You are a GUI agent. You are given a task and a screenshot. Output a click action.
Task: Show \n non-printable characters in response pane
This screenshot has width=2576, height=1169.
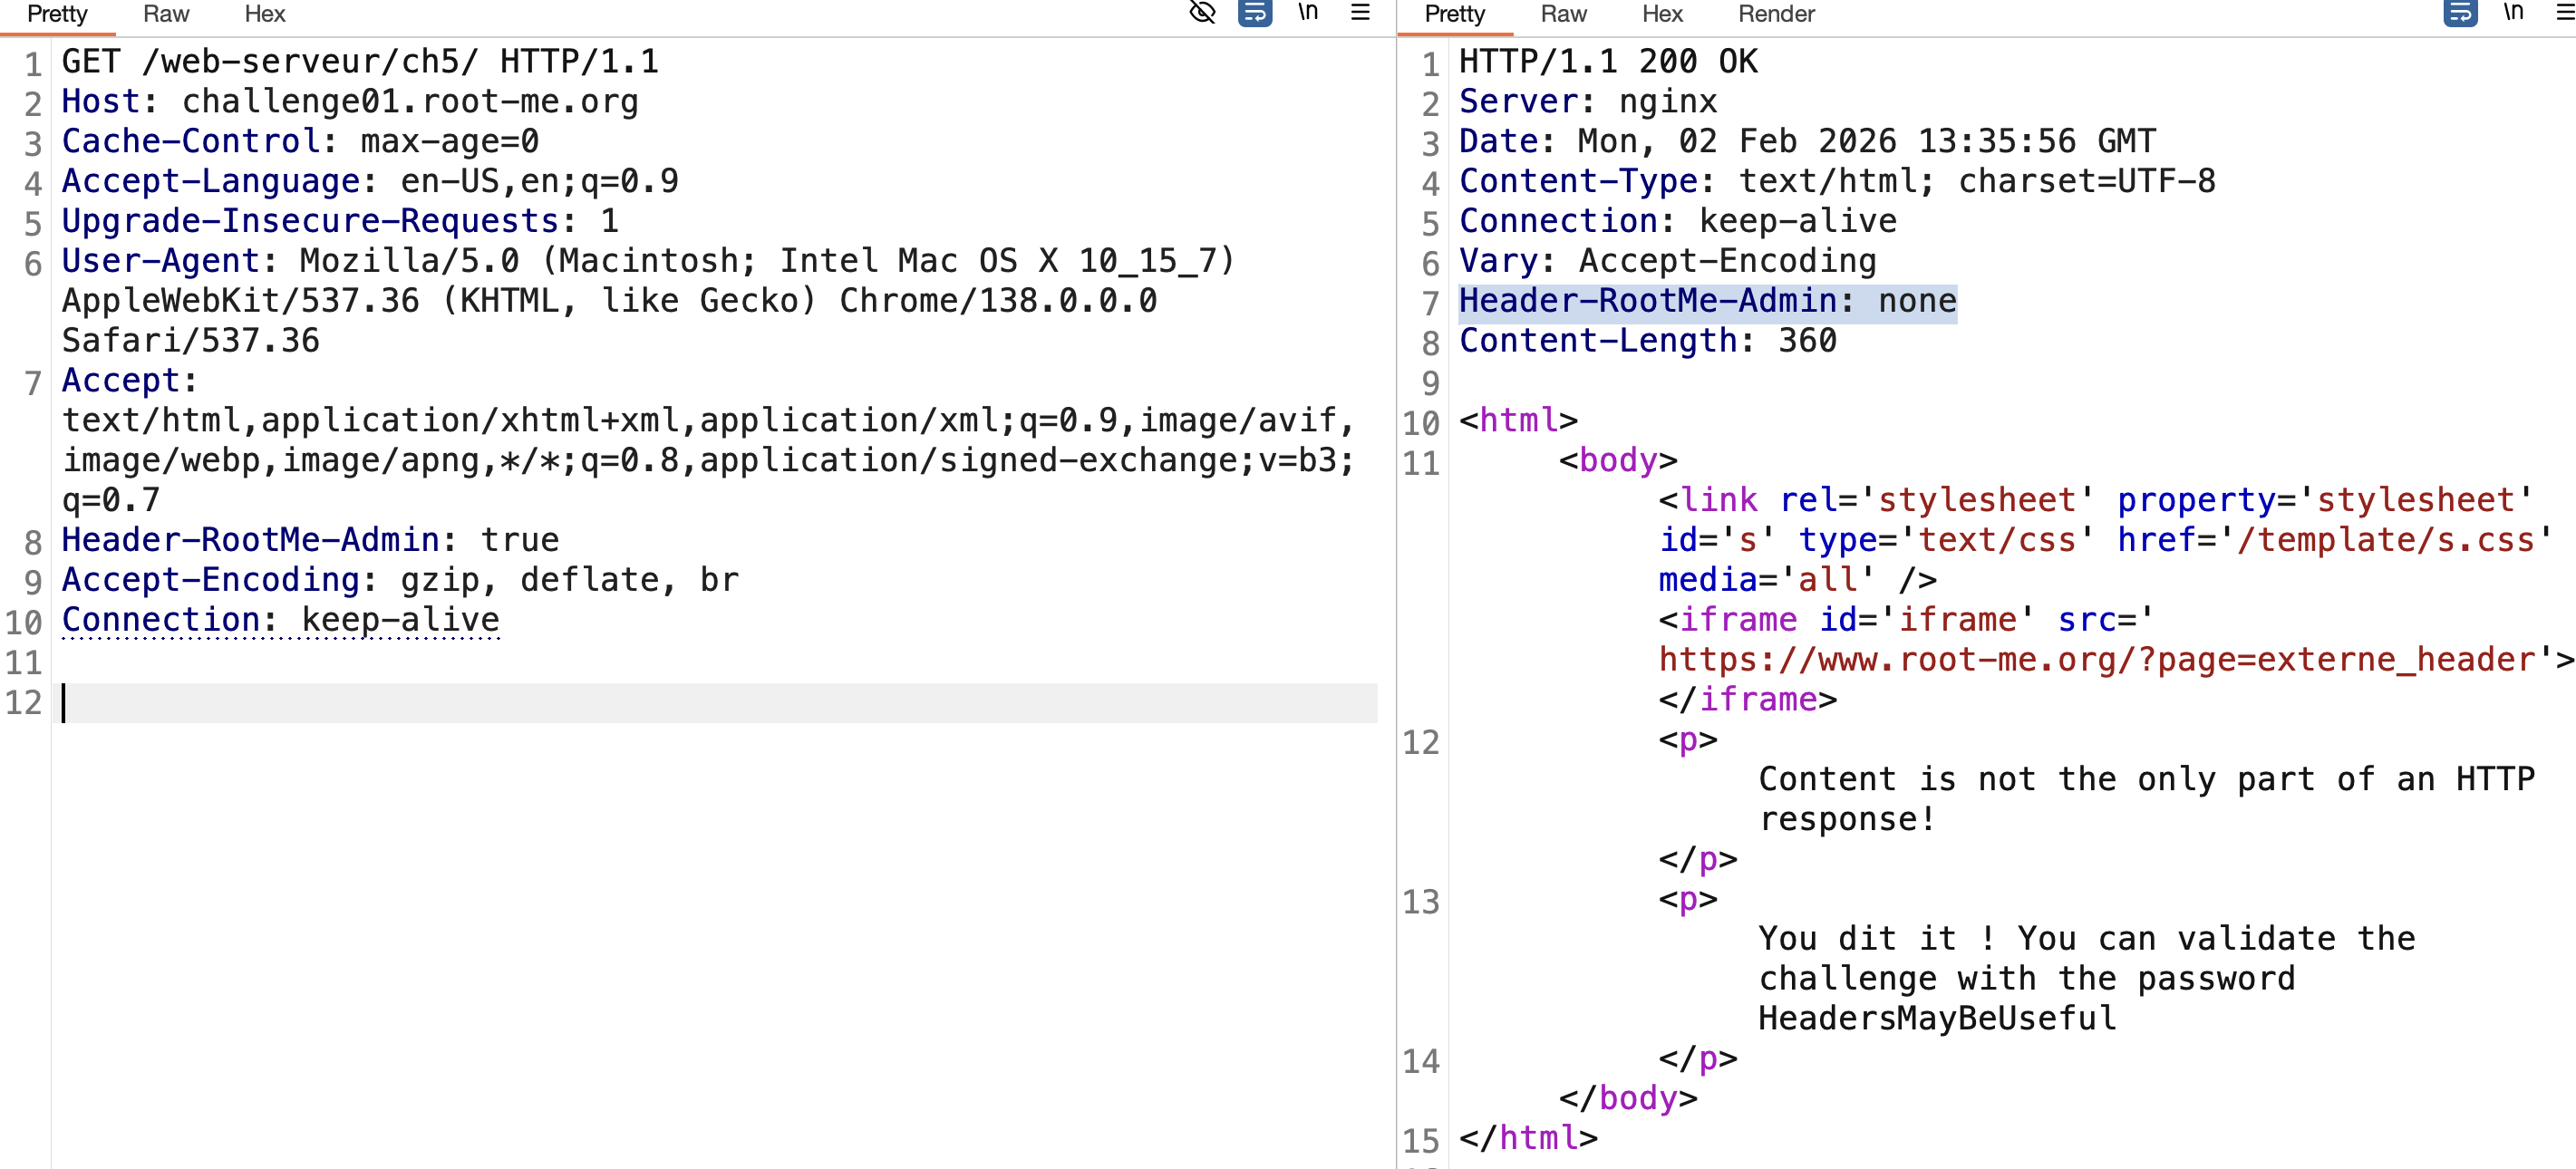[2513, 13]
